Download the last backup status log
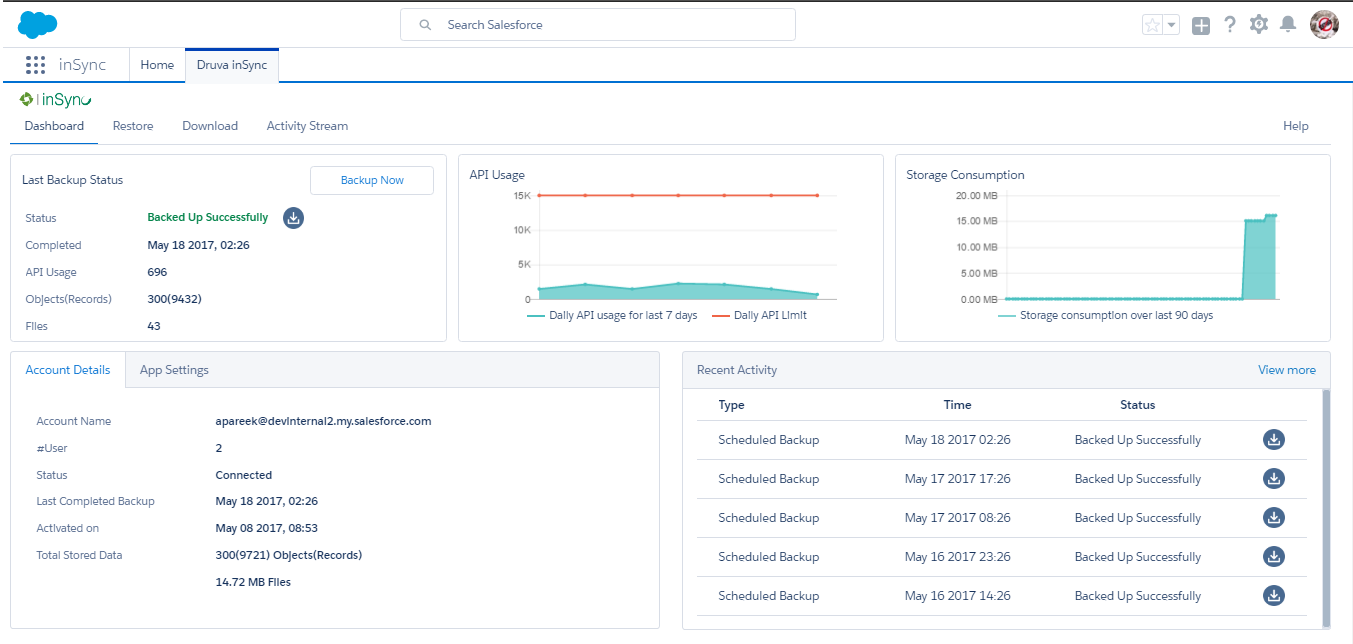 [x=293, y=218]
